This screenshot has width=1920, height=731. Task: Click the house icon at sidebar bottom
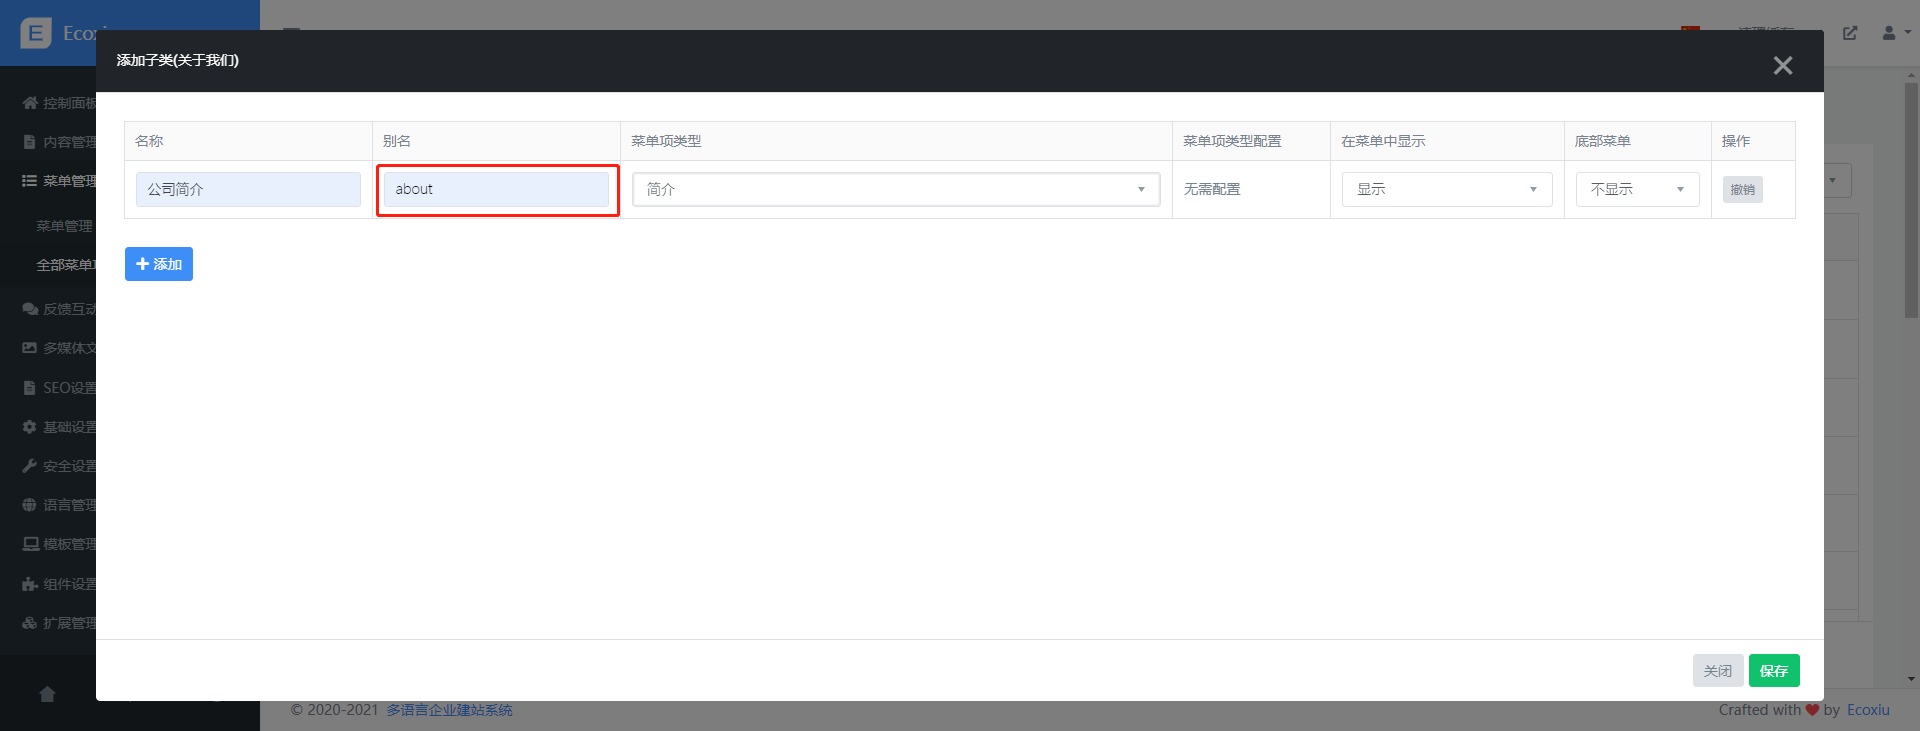click(47, 694)
